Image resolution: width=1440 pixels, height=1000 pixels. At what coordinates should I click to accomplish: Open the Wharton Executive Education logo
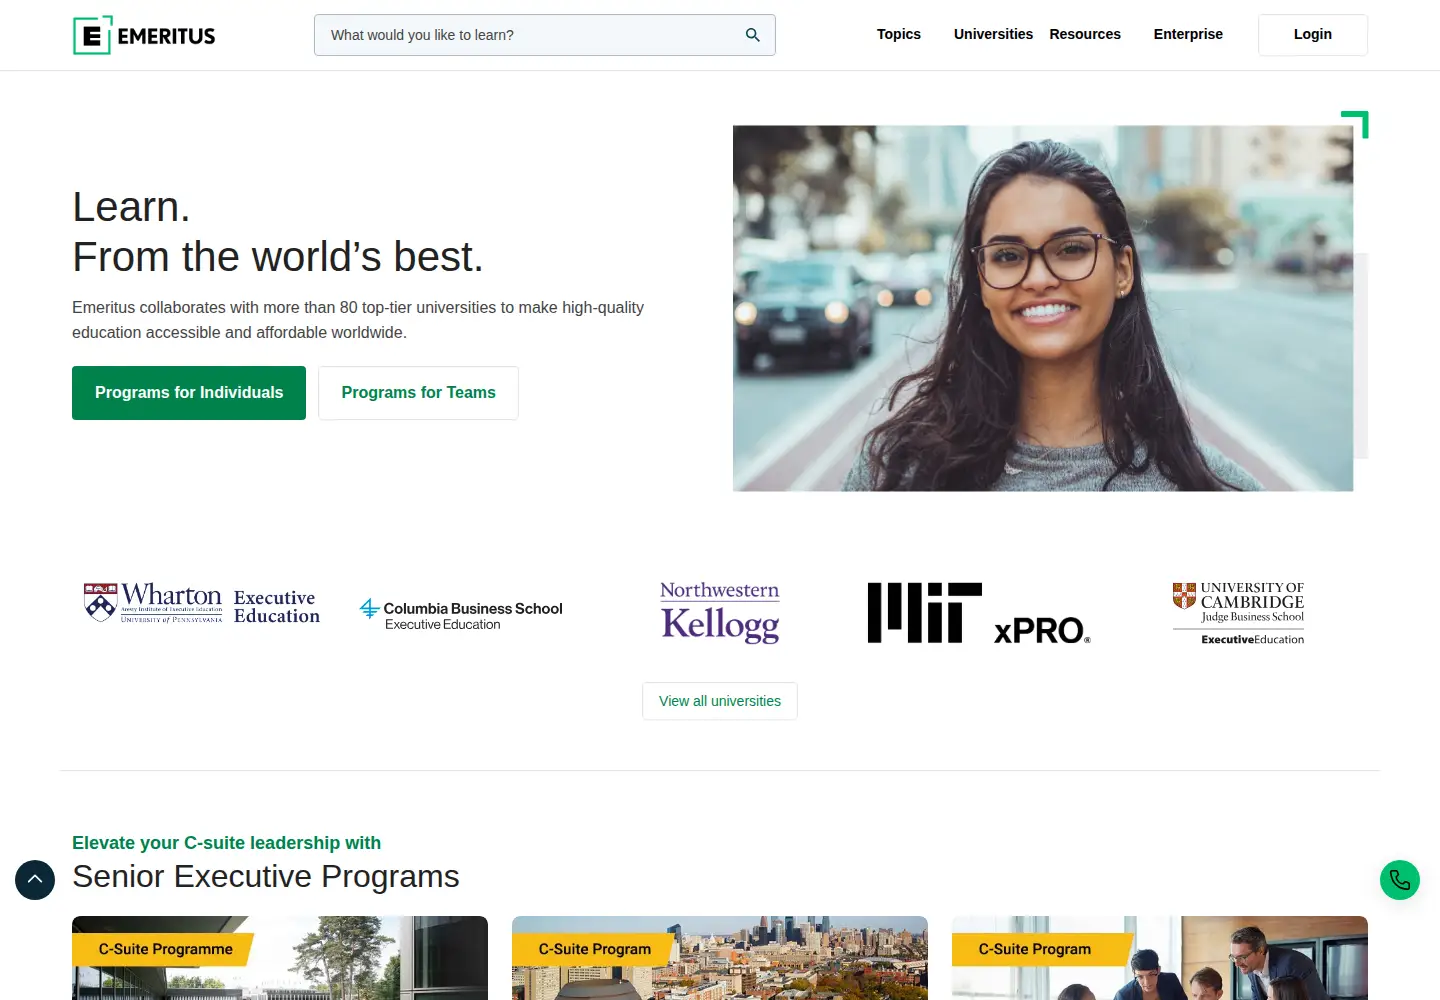(202, 604)
